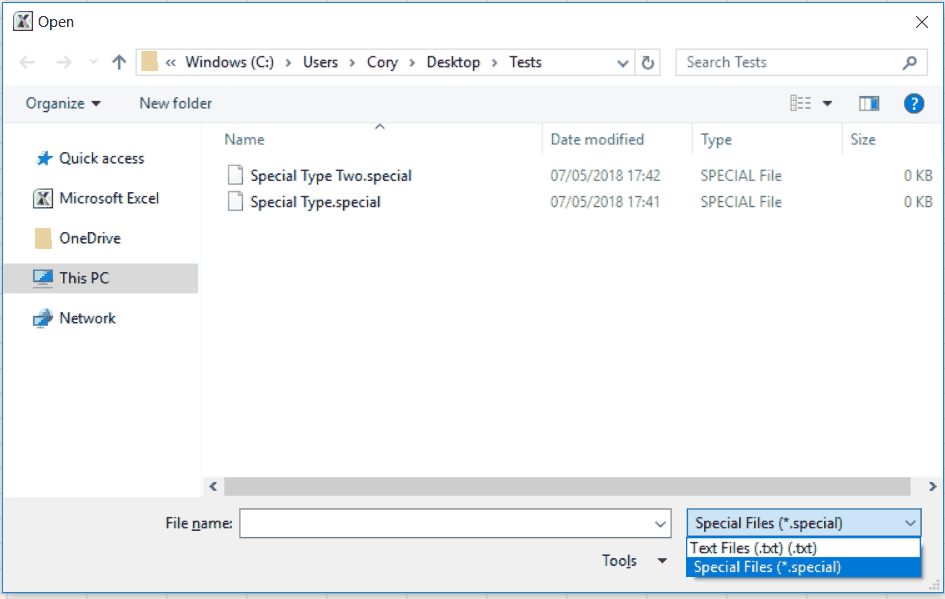Screen dimensions: 945x599
Task: Click the New folder button
Action: point(175,103)
